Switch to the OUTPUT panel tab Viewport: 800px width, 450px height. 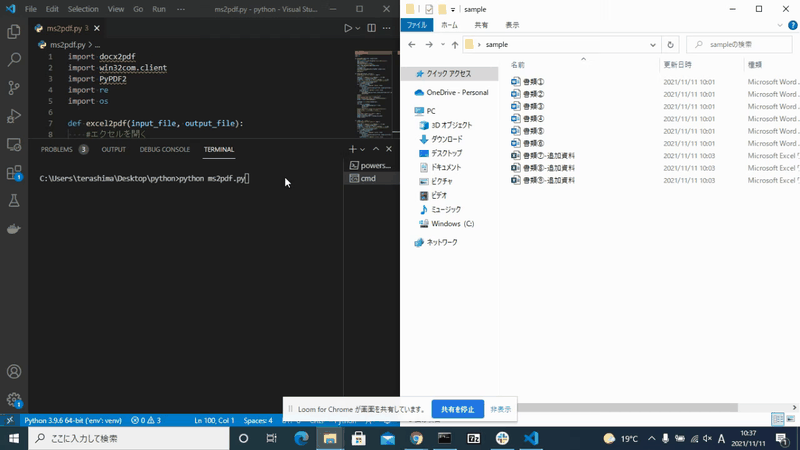click(113, 149)
